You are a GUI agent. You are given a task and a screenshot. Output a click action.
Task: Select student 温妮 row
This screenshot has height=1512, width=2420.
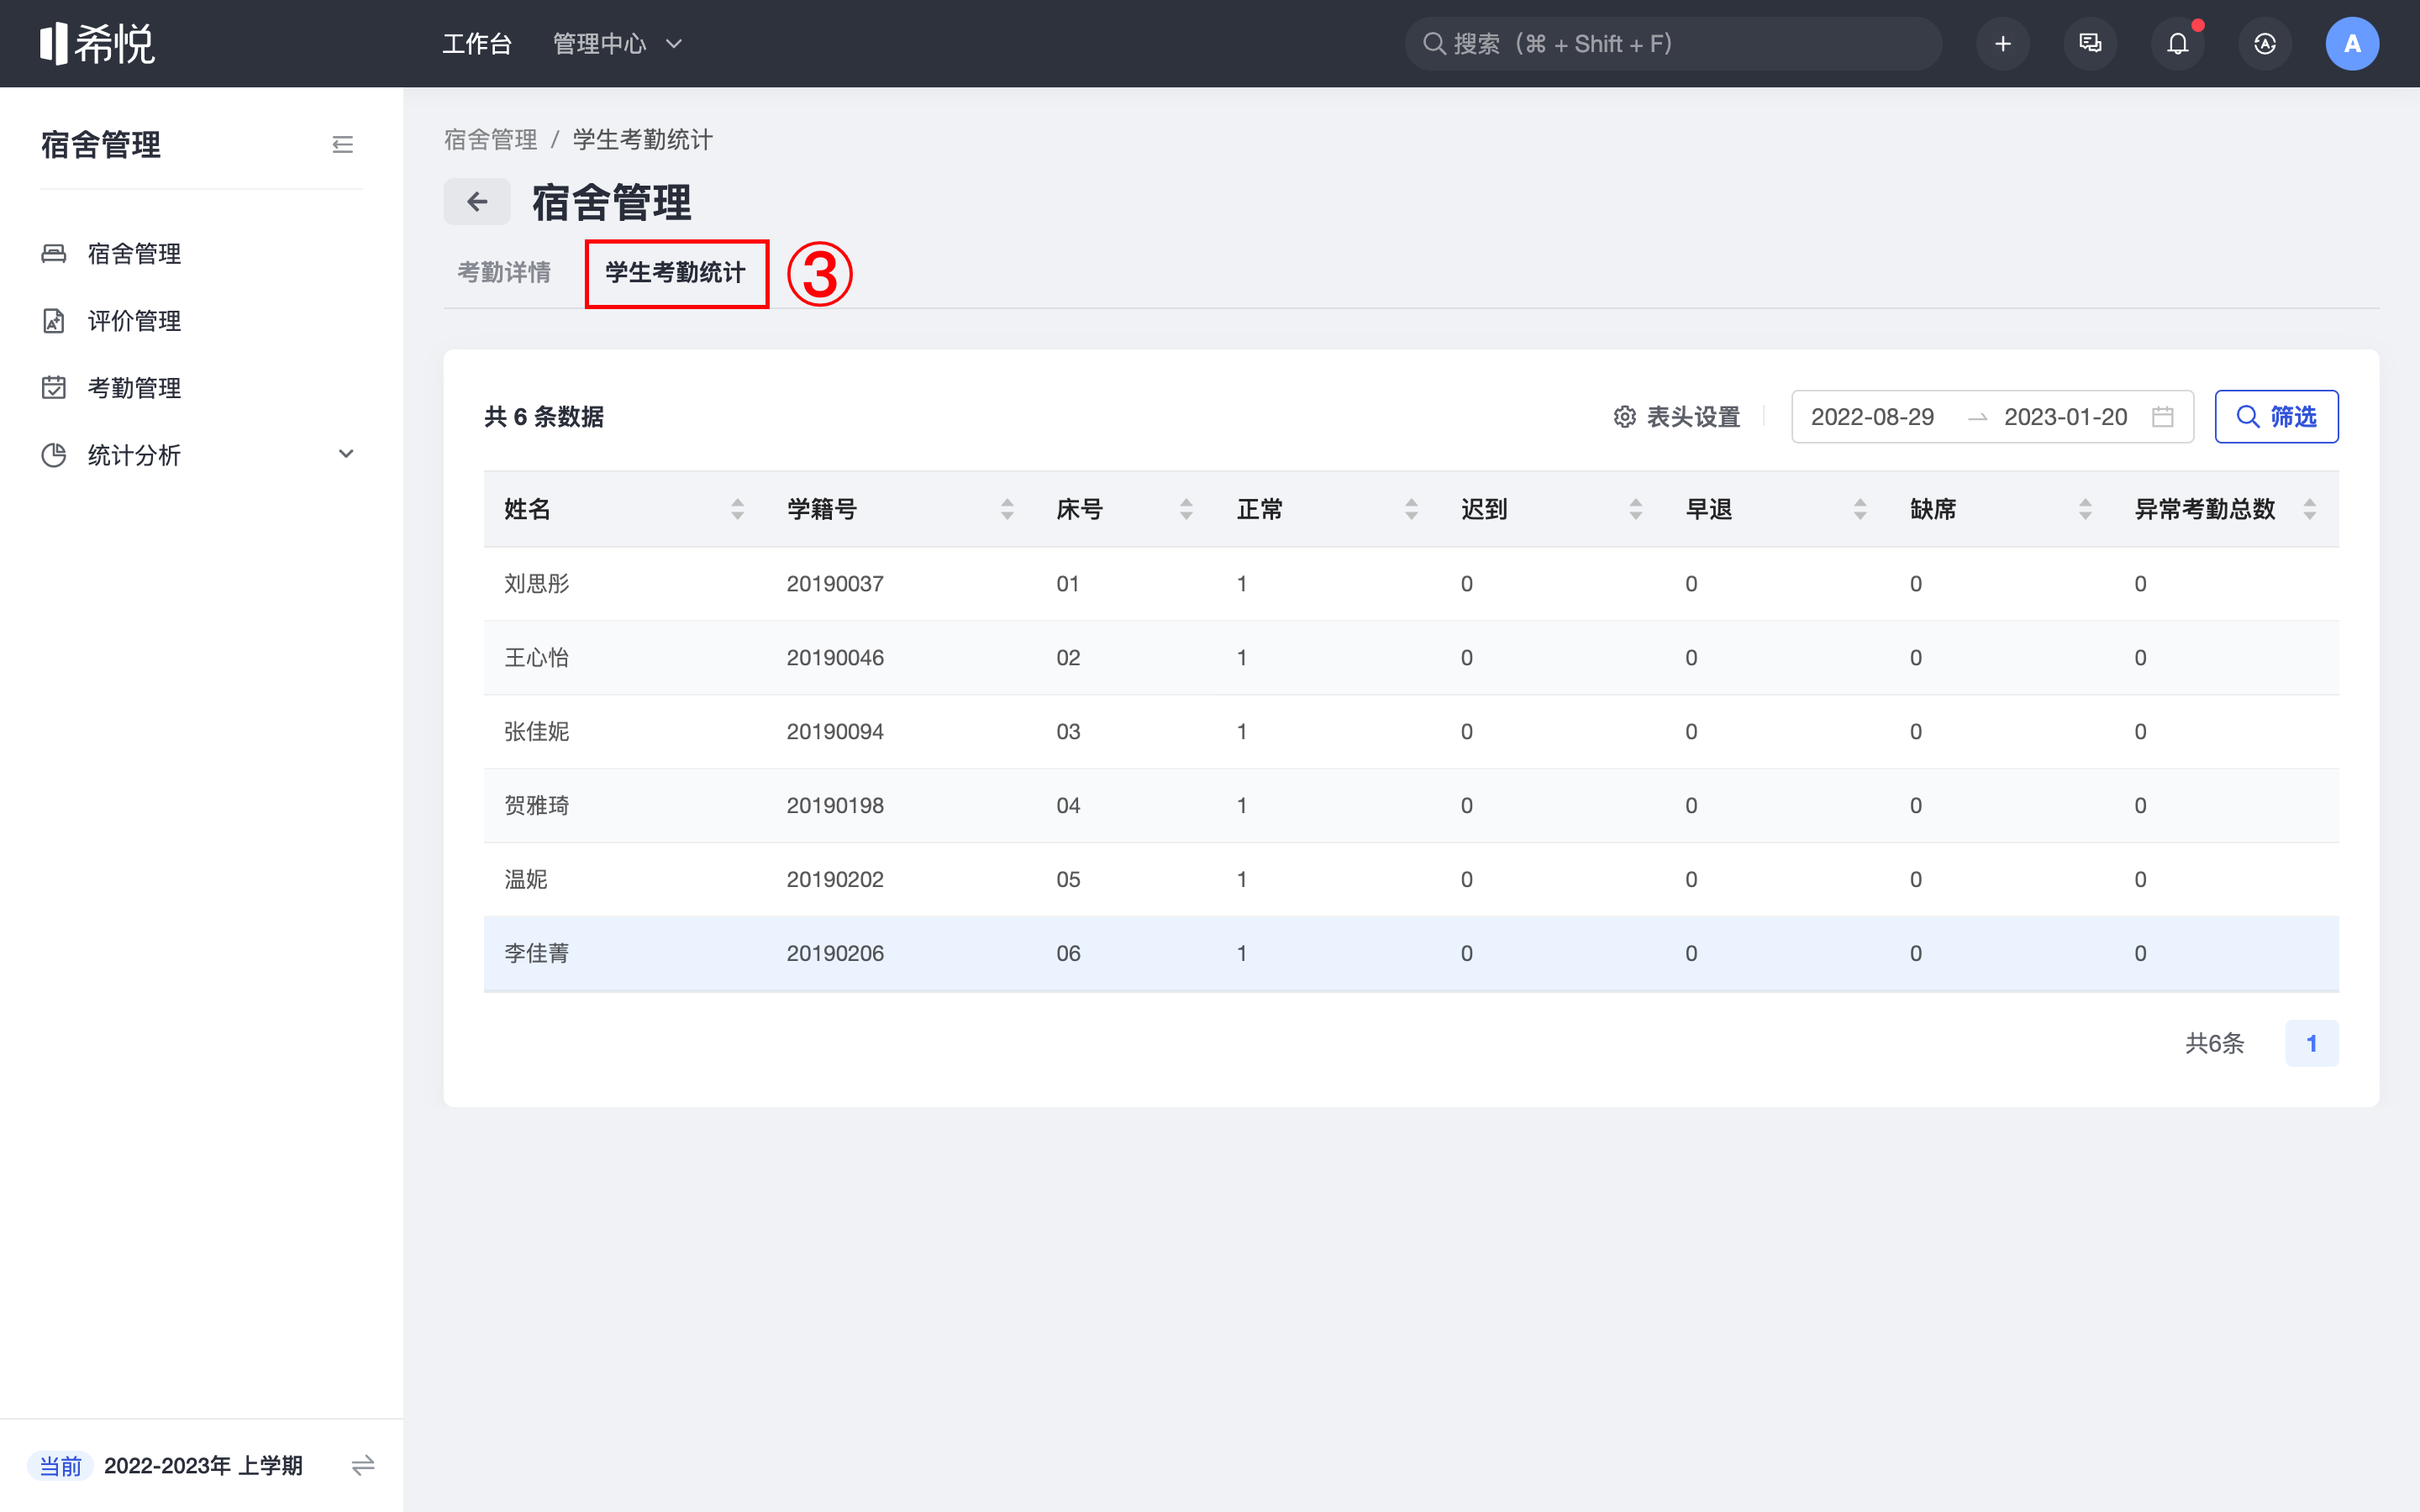(x=1410, y=879)
